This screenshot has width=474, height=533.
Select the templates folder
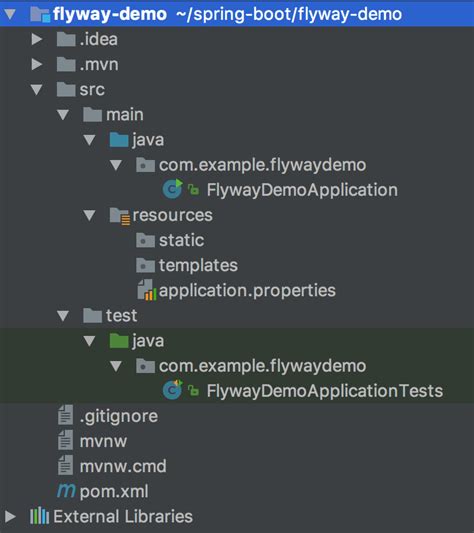pos(187,265)
